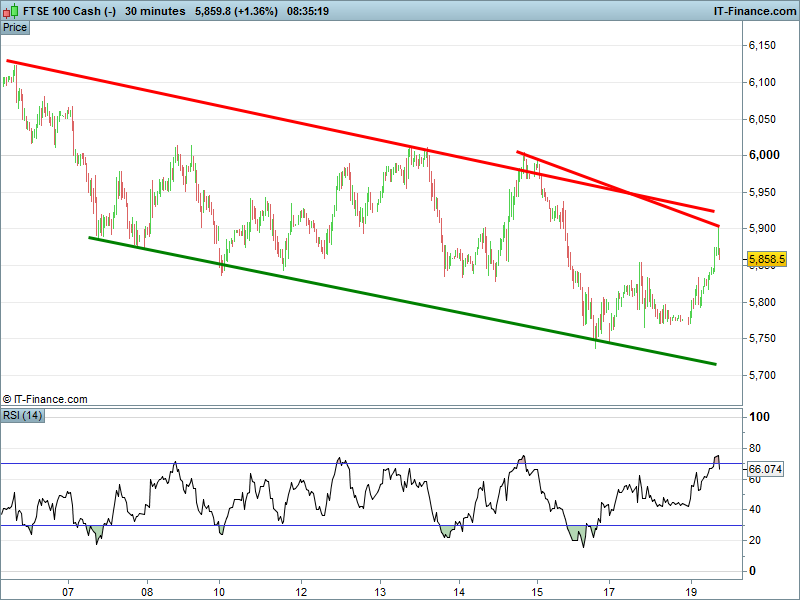This screenshot has width=800, height=600.
Task: Click the 5,700 price axis label
Action: pos(764,376)
